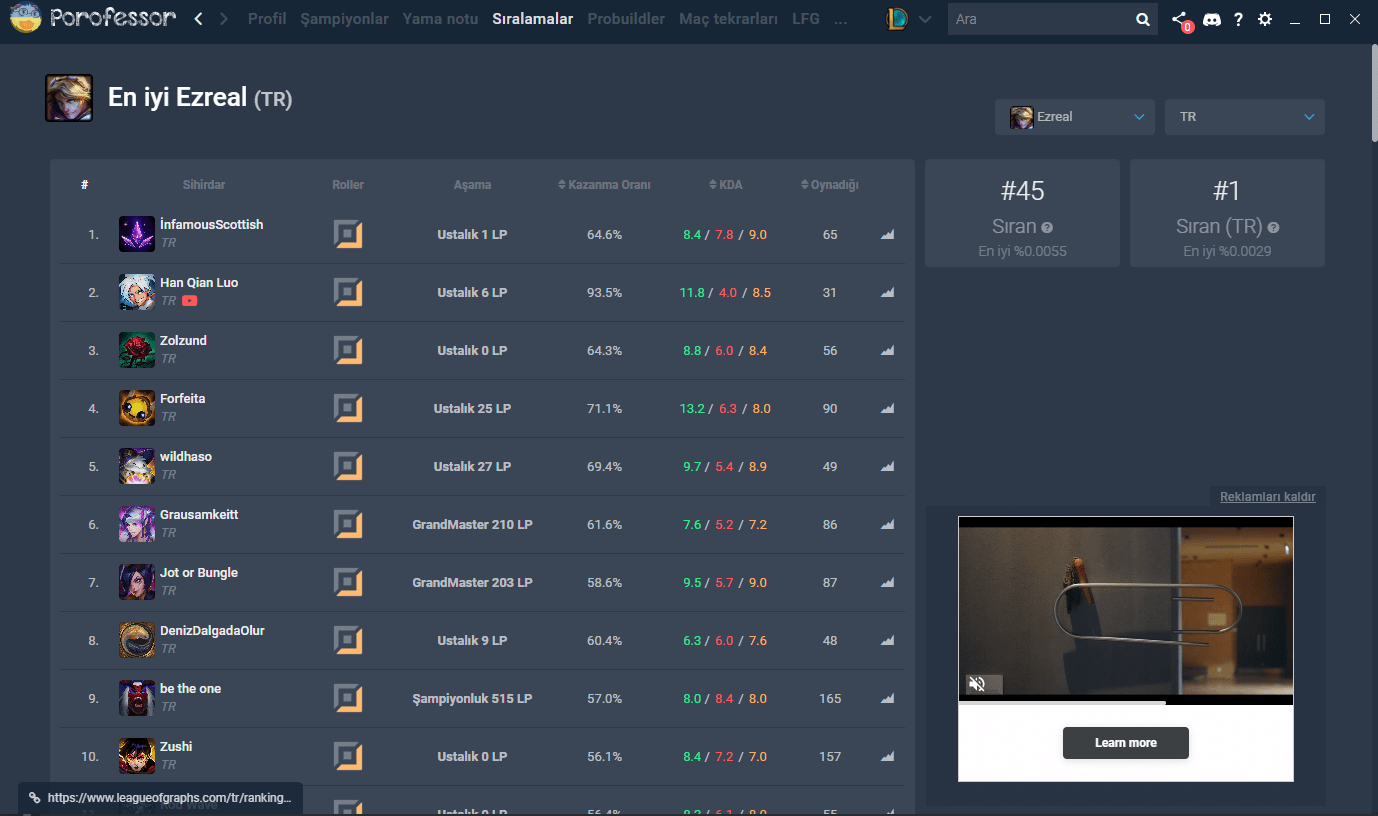Open the settings gear icon
Image resolution: width=1378 pixels, height=816 pixels.
pos(1265,19)
